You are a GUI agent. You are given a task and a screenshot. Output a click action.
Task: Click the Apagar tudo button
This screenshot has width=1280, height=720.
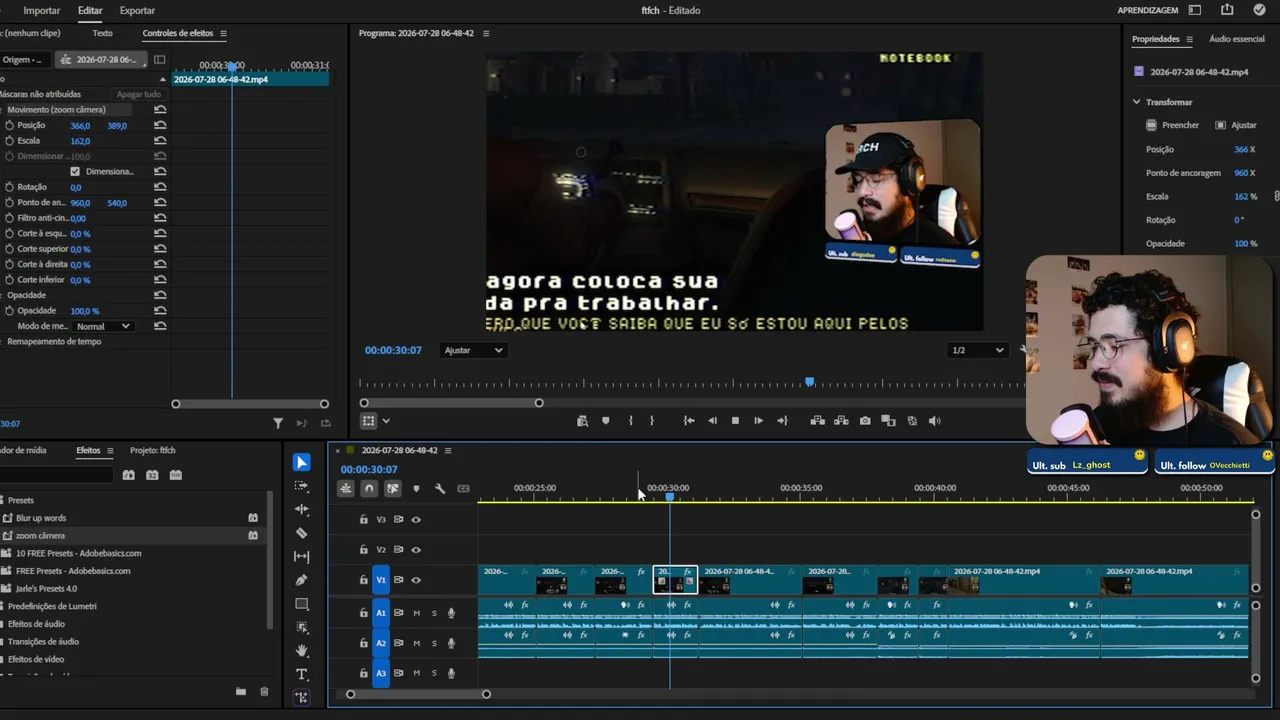pos(139,94)
